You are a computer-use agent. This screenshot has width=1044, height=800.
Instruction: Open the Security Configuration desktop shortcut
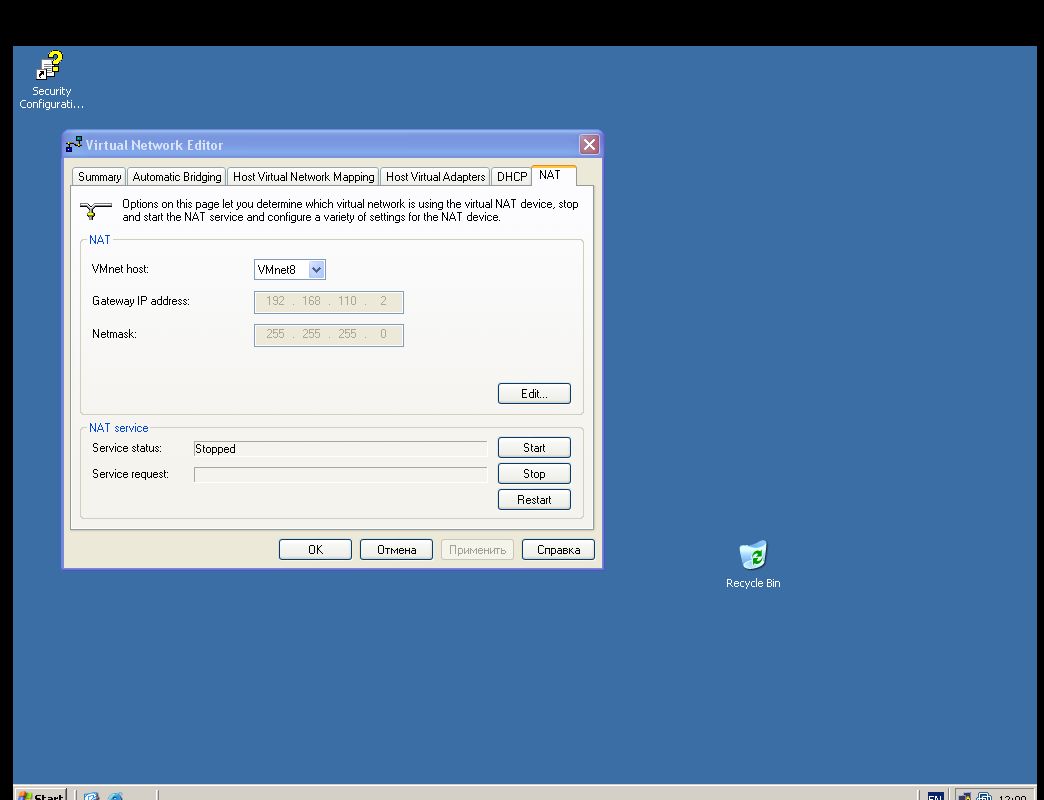tap(51, 80)
